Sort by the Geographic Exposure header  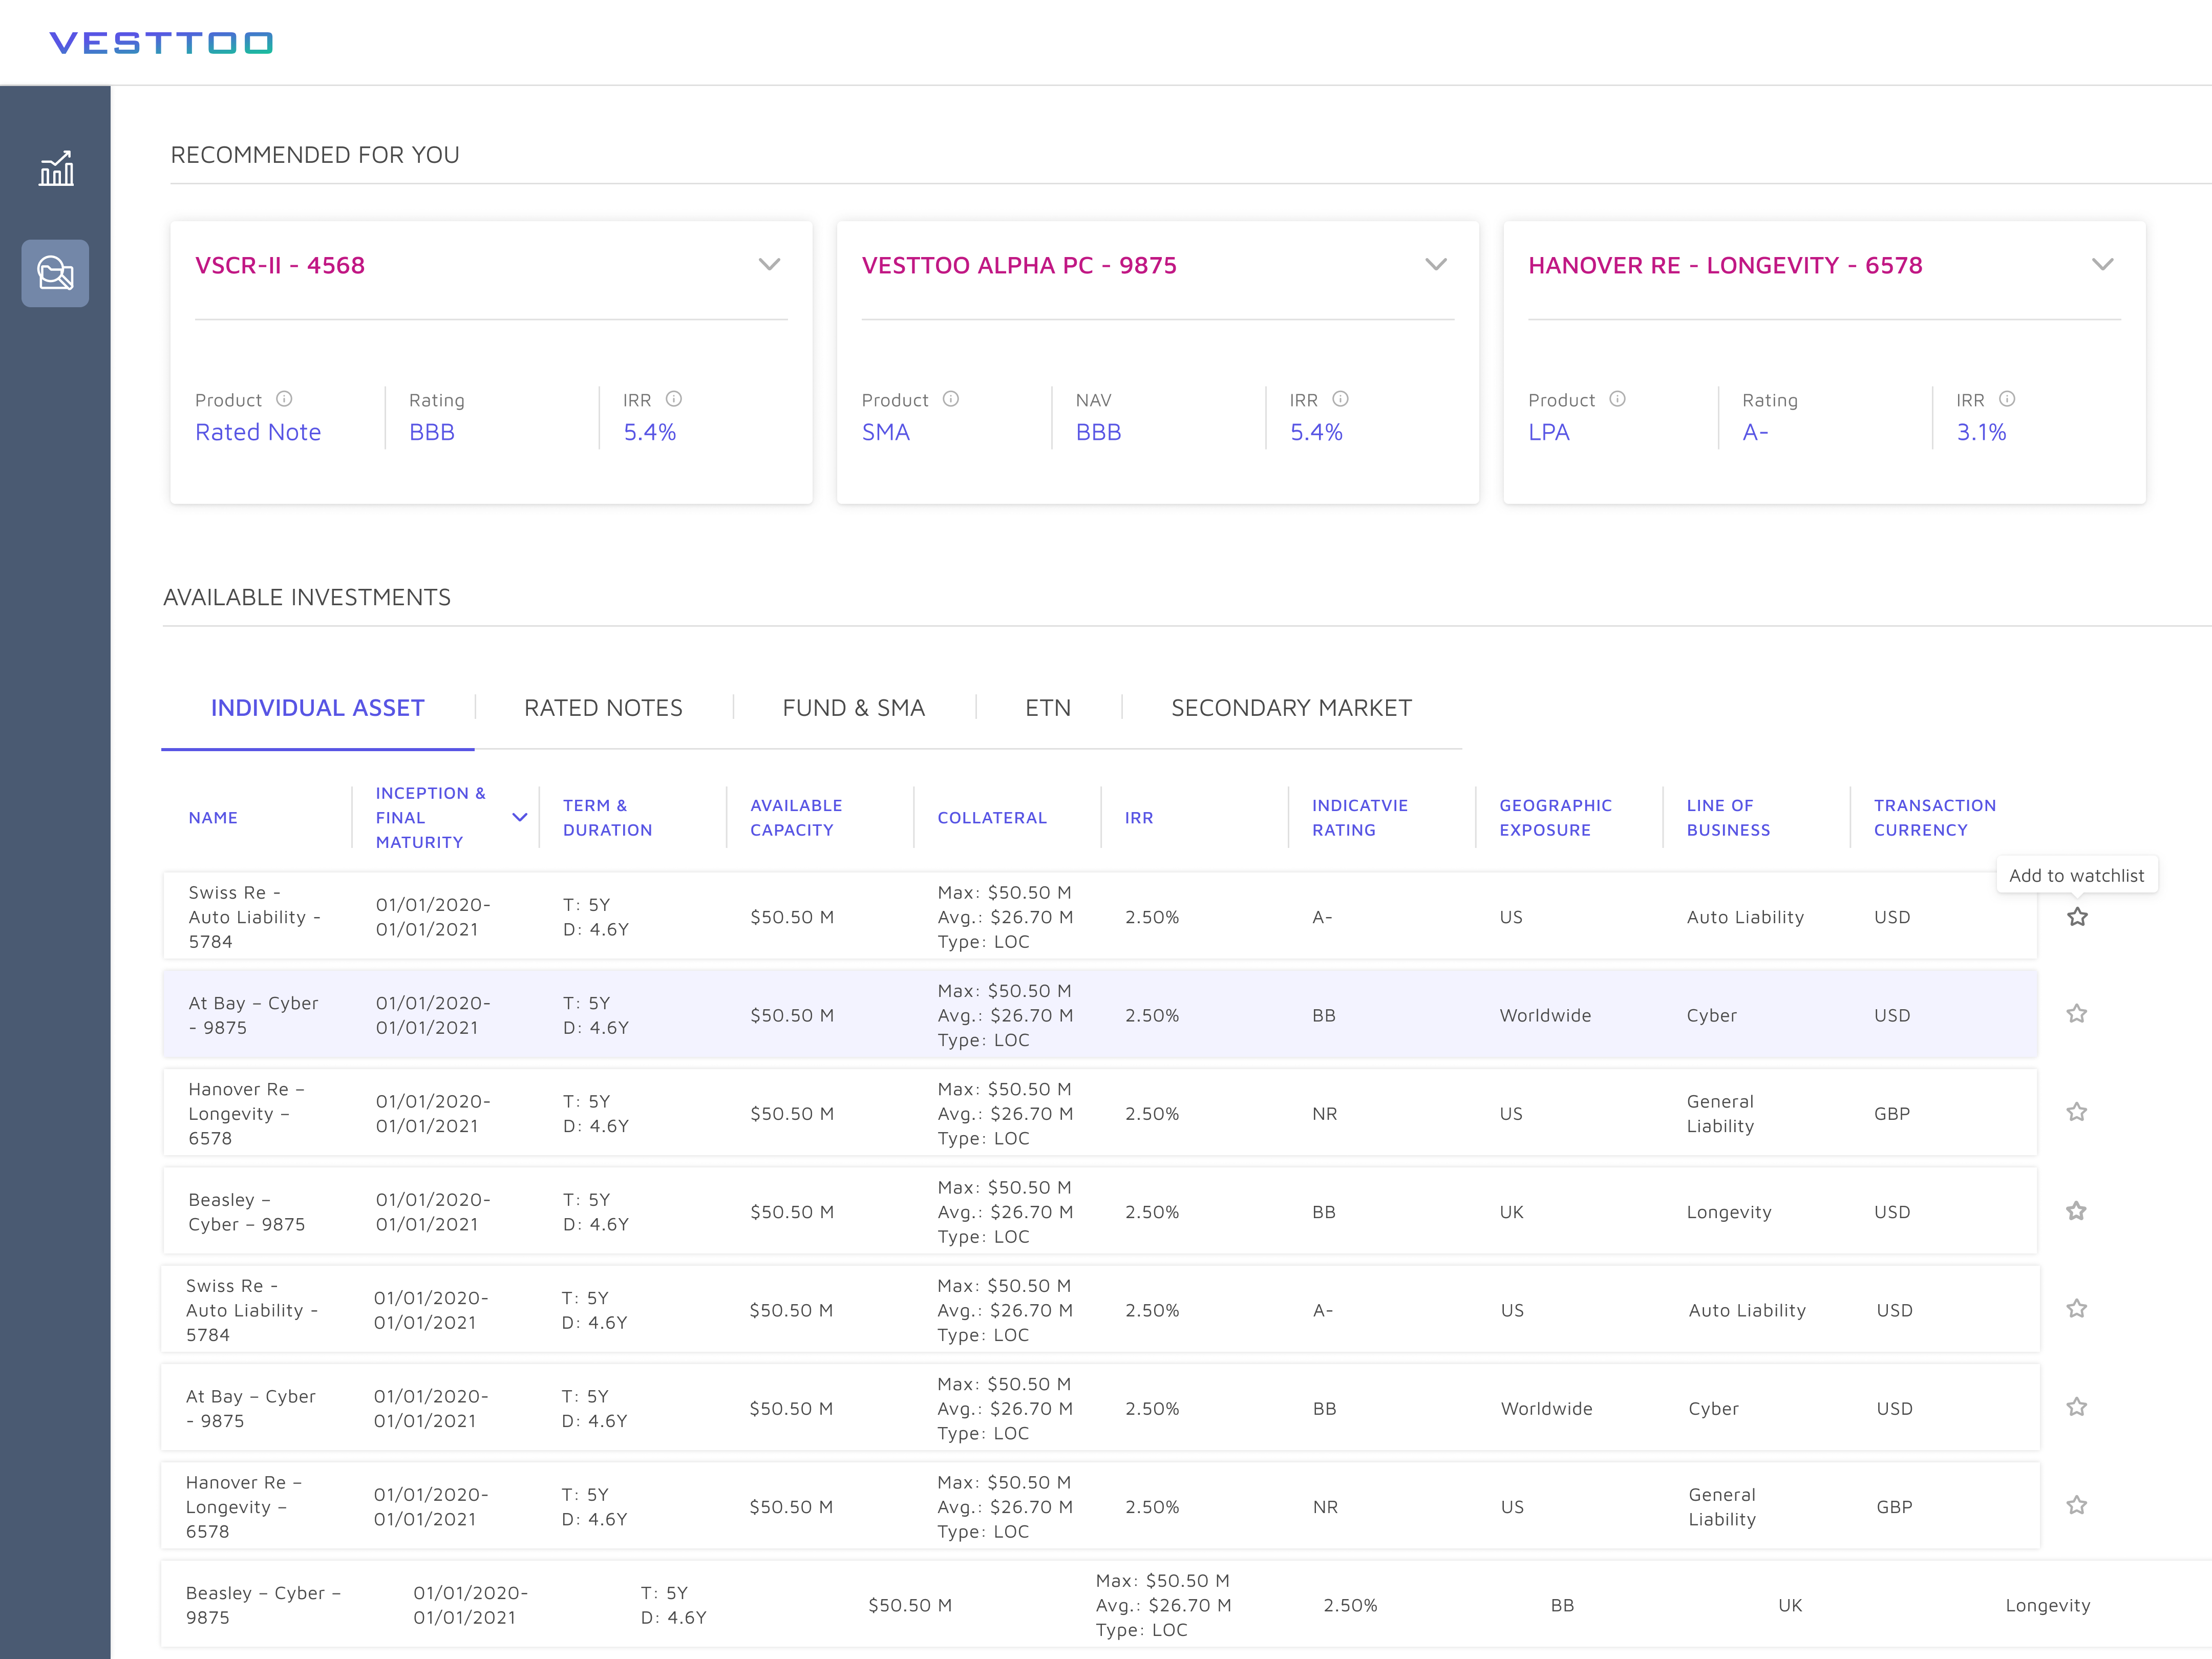point(1555,818)
